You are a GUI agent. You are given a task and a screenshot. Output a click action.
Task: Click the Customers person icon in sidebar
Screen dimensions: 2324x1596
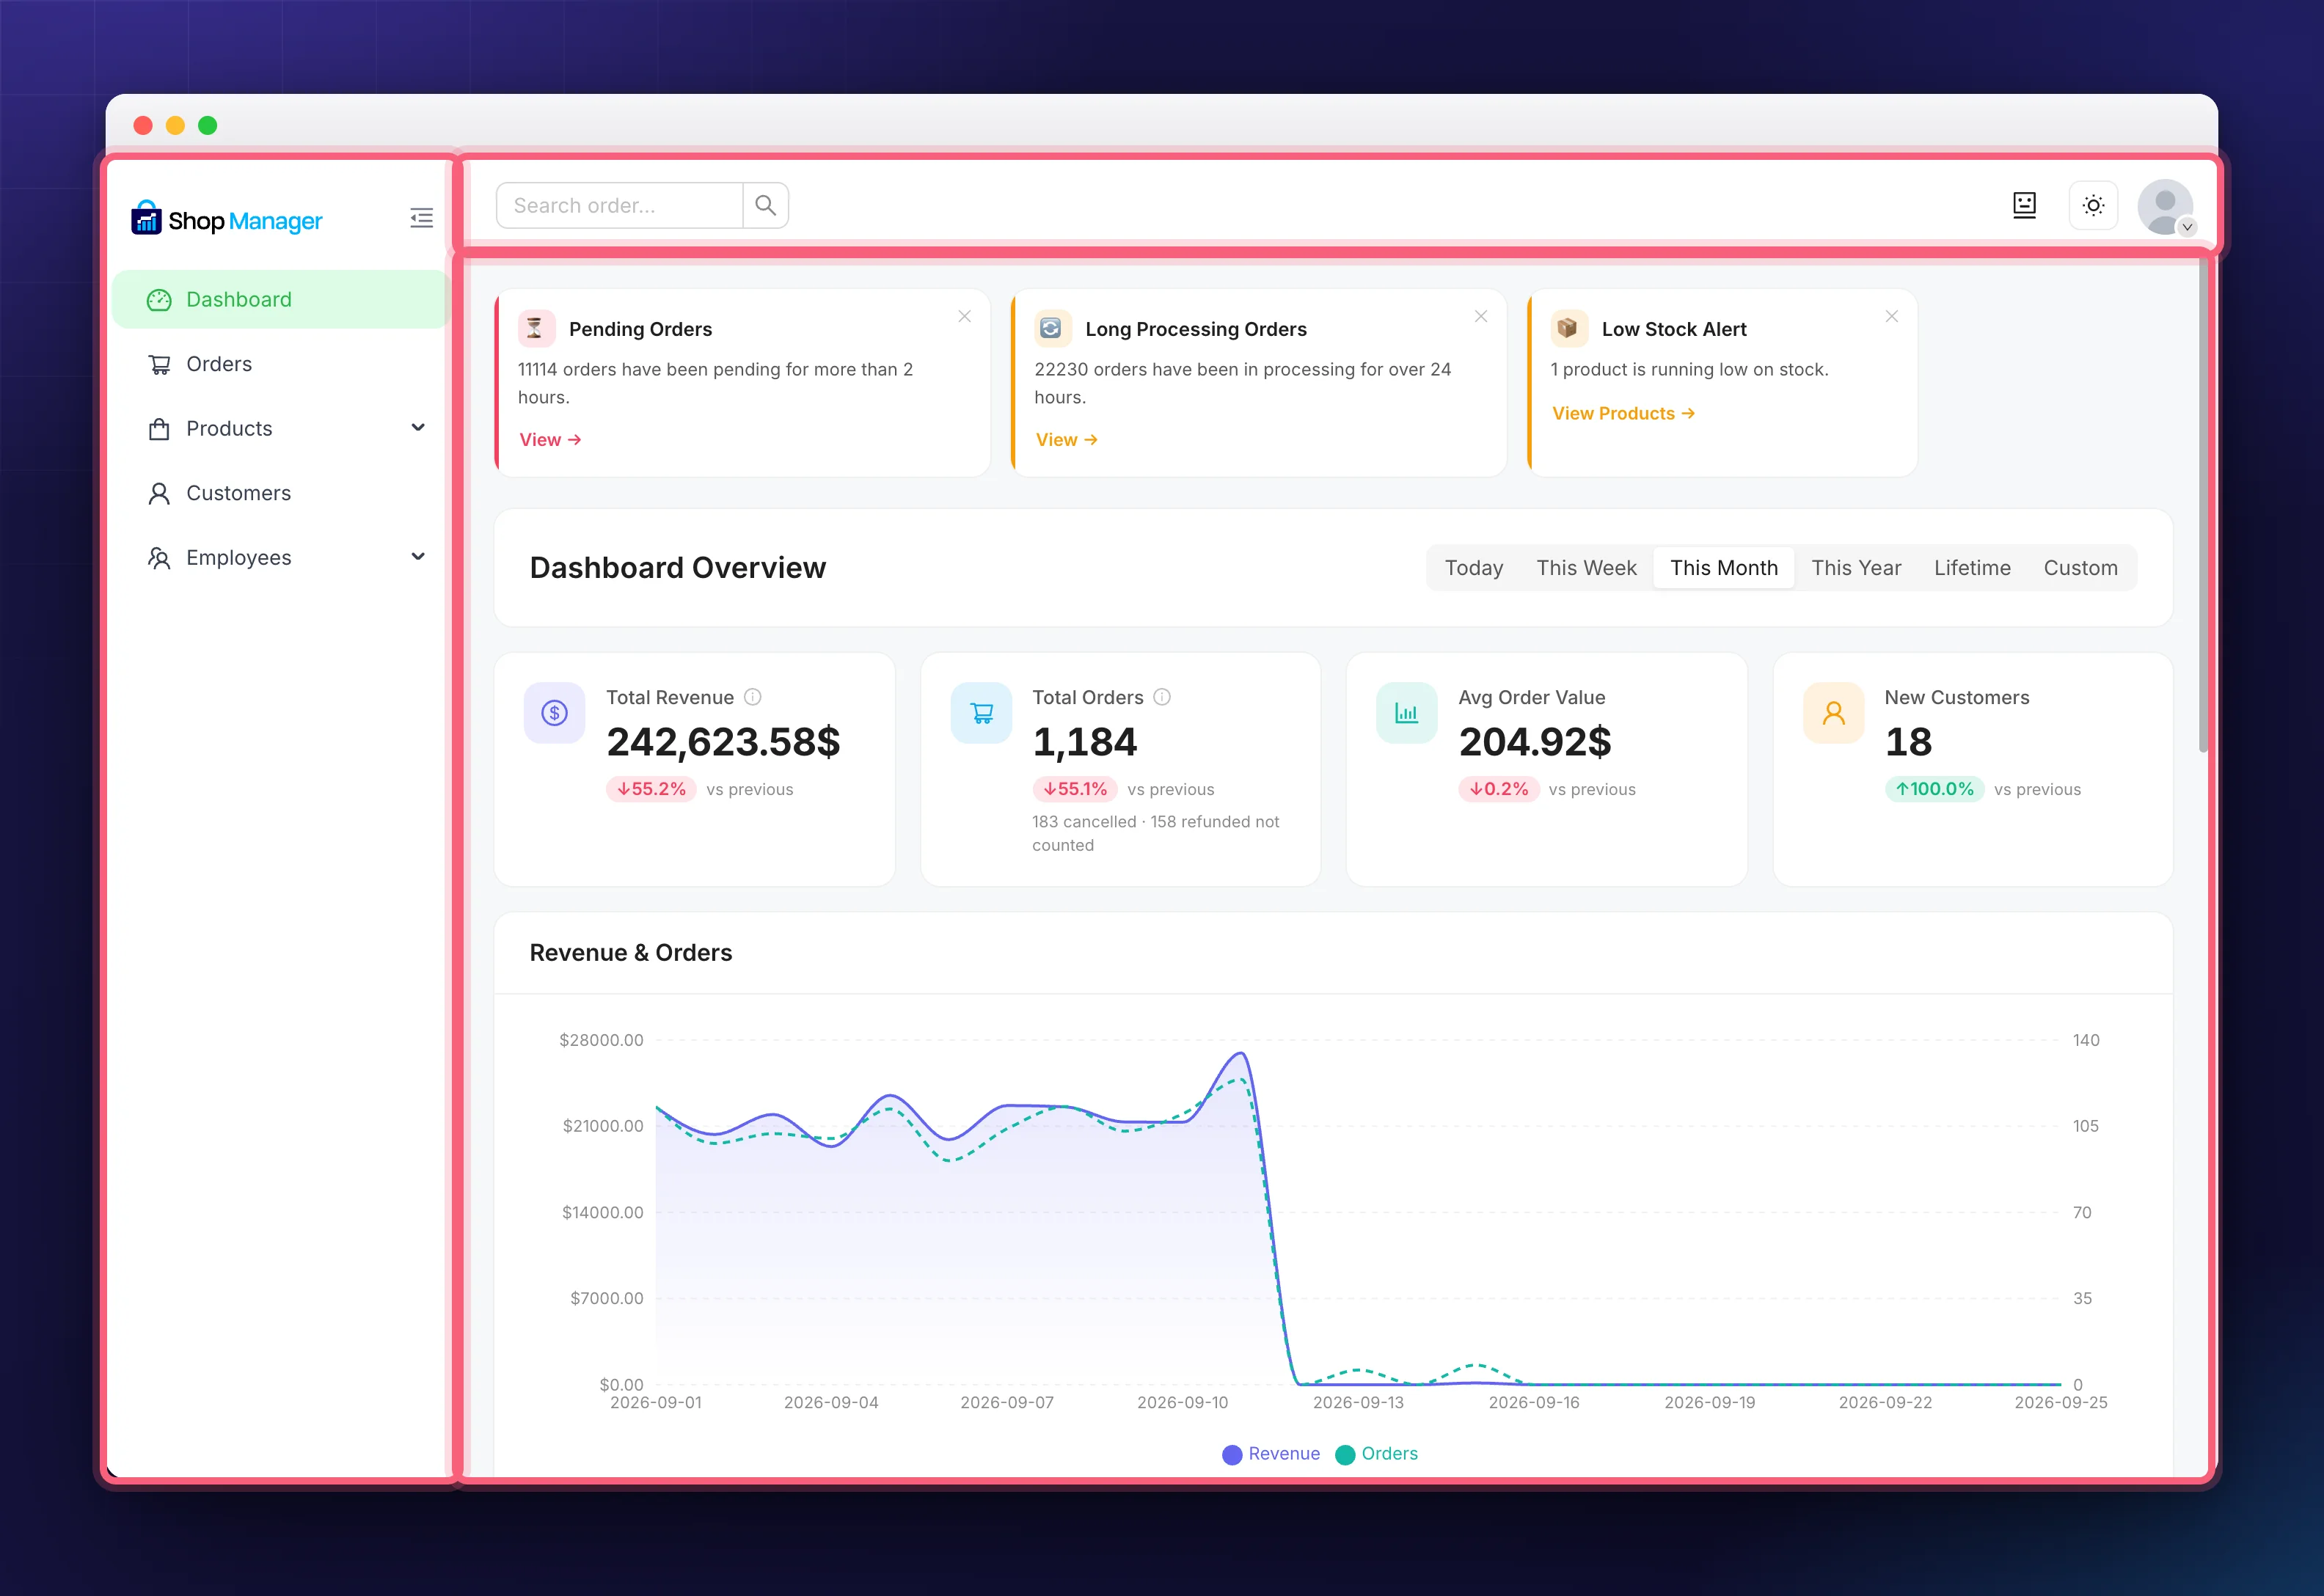tap(159, 493)
